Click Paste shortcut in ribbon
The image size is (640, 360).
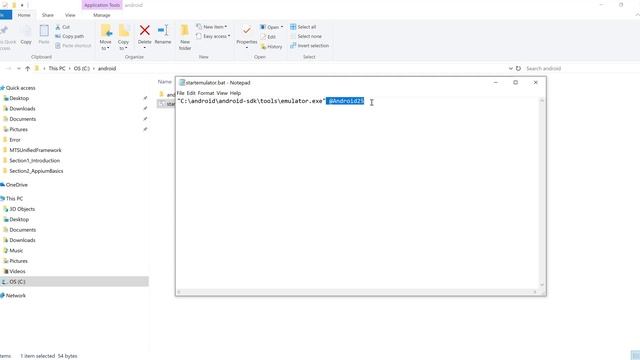pos(73,46)
